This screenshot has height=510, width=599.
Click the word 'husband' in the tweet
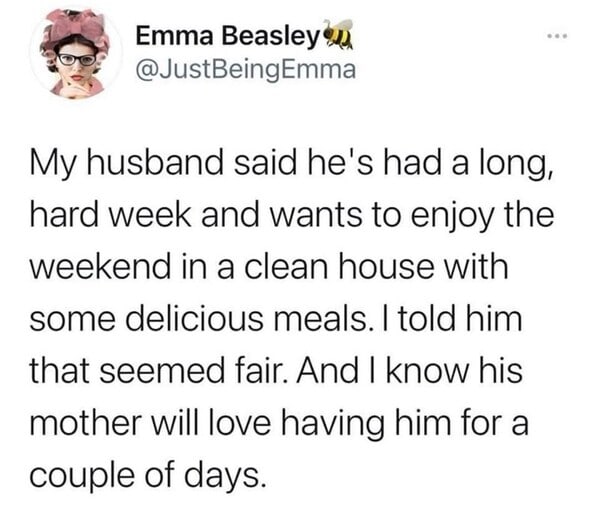(x=155, y=161)
